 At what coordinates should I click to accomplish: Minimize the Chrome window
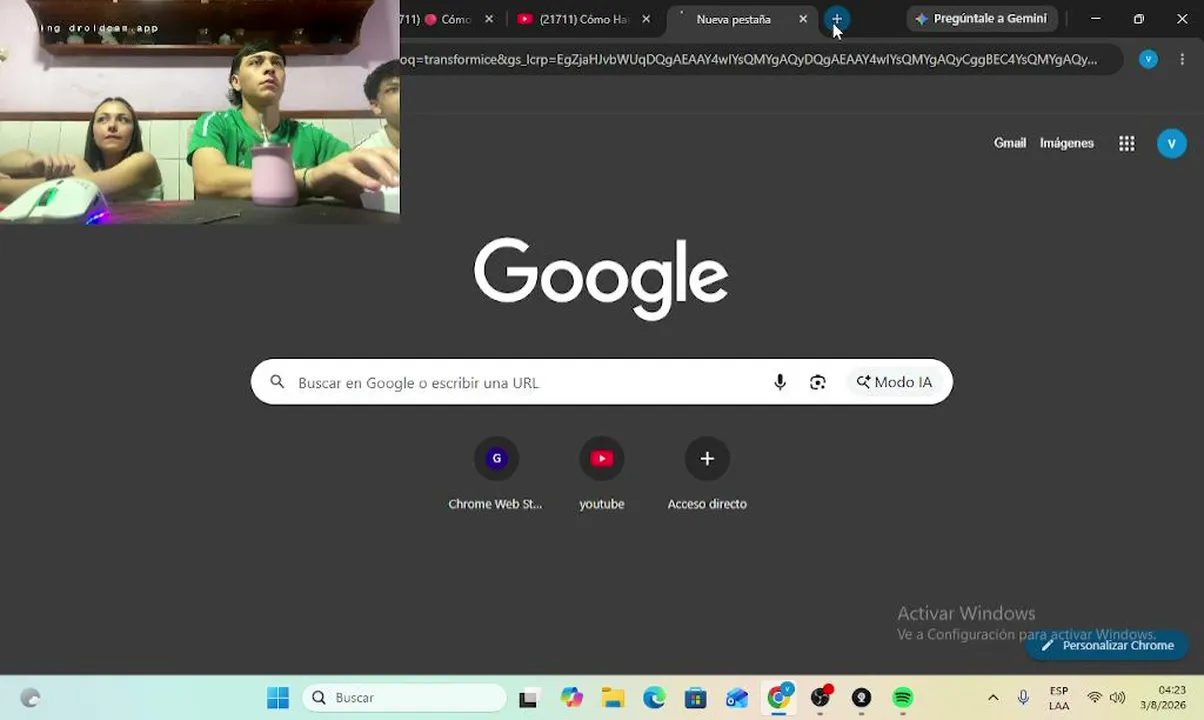(x=1095, y=19)
